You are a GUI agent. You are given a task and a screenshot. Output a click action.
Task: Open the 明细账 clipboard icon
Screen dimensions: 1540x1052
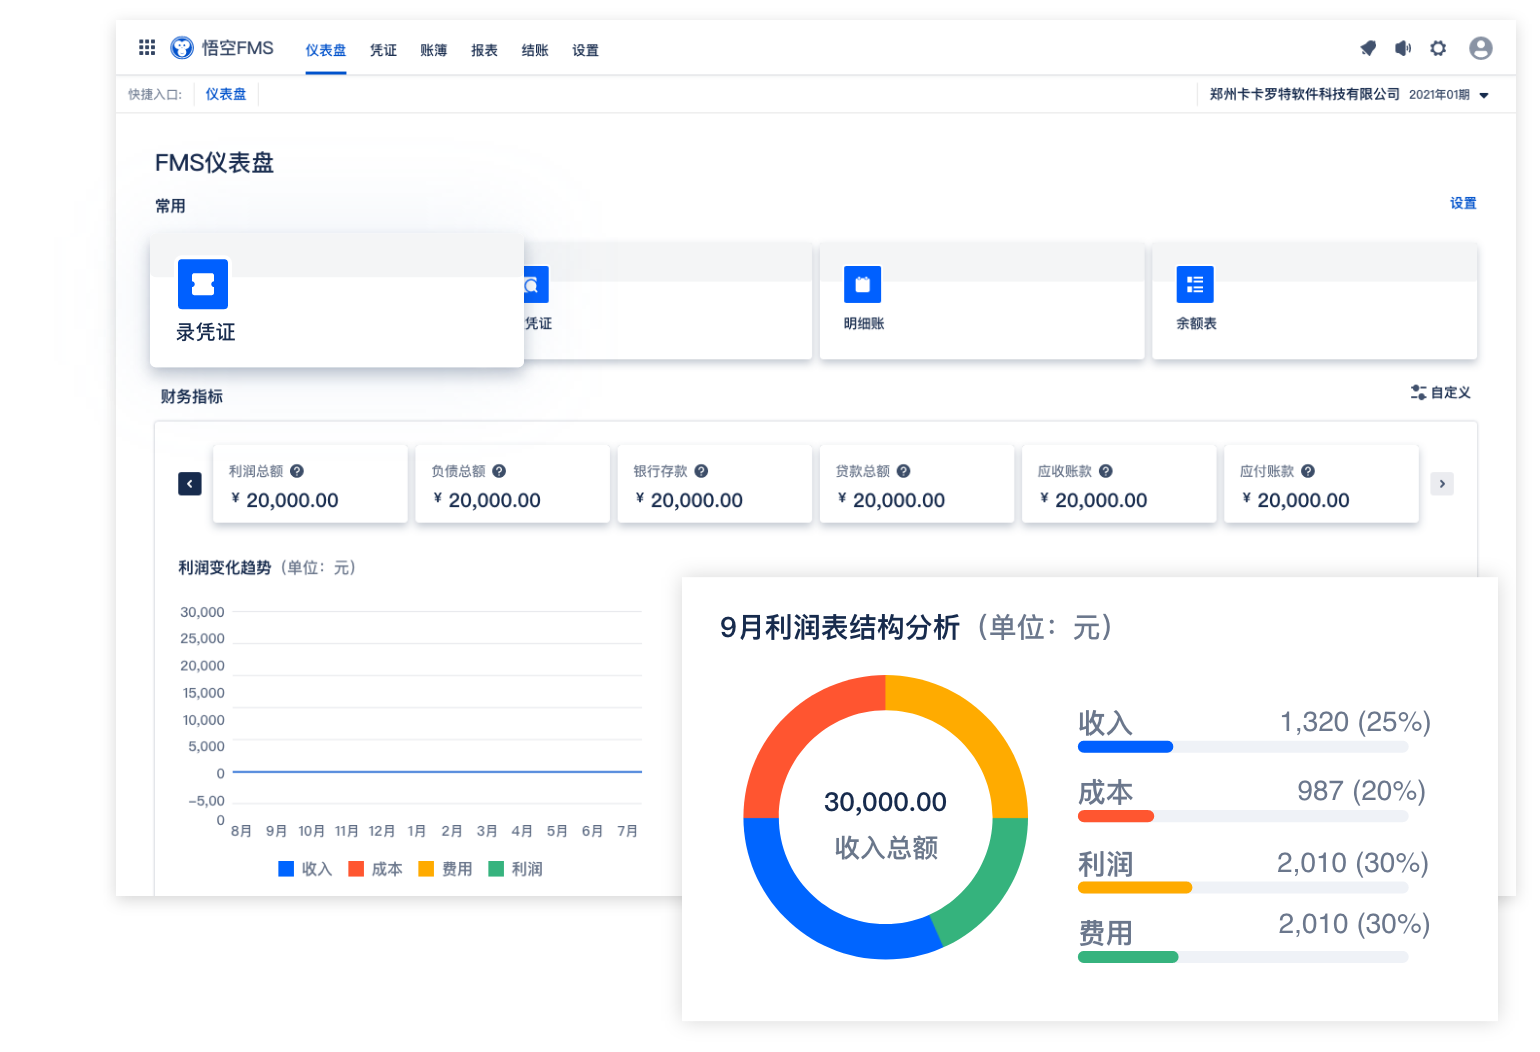pyautogui.click(x=862, y=284)
